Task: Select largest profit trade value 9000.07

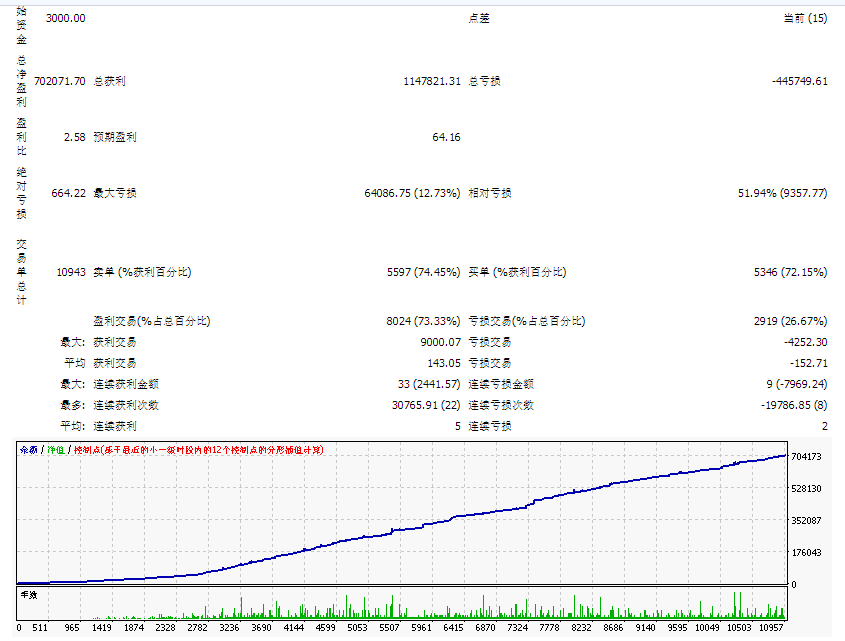Action: pos(441,343)
